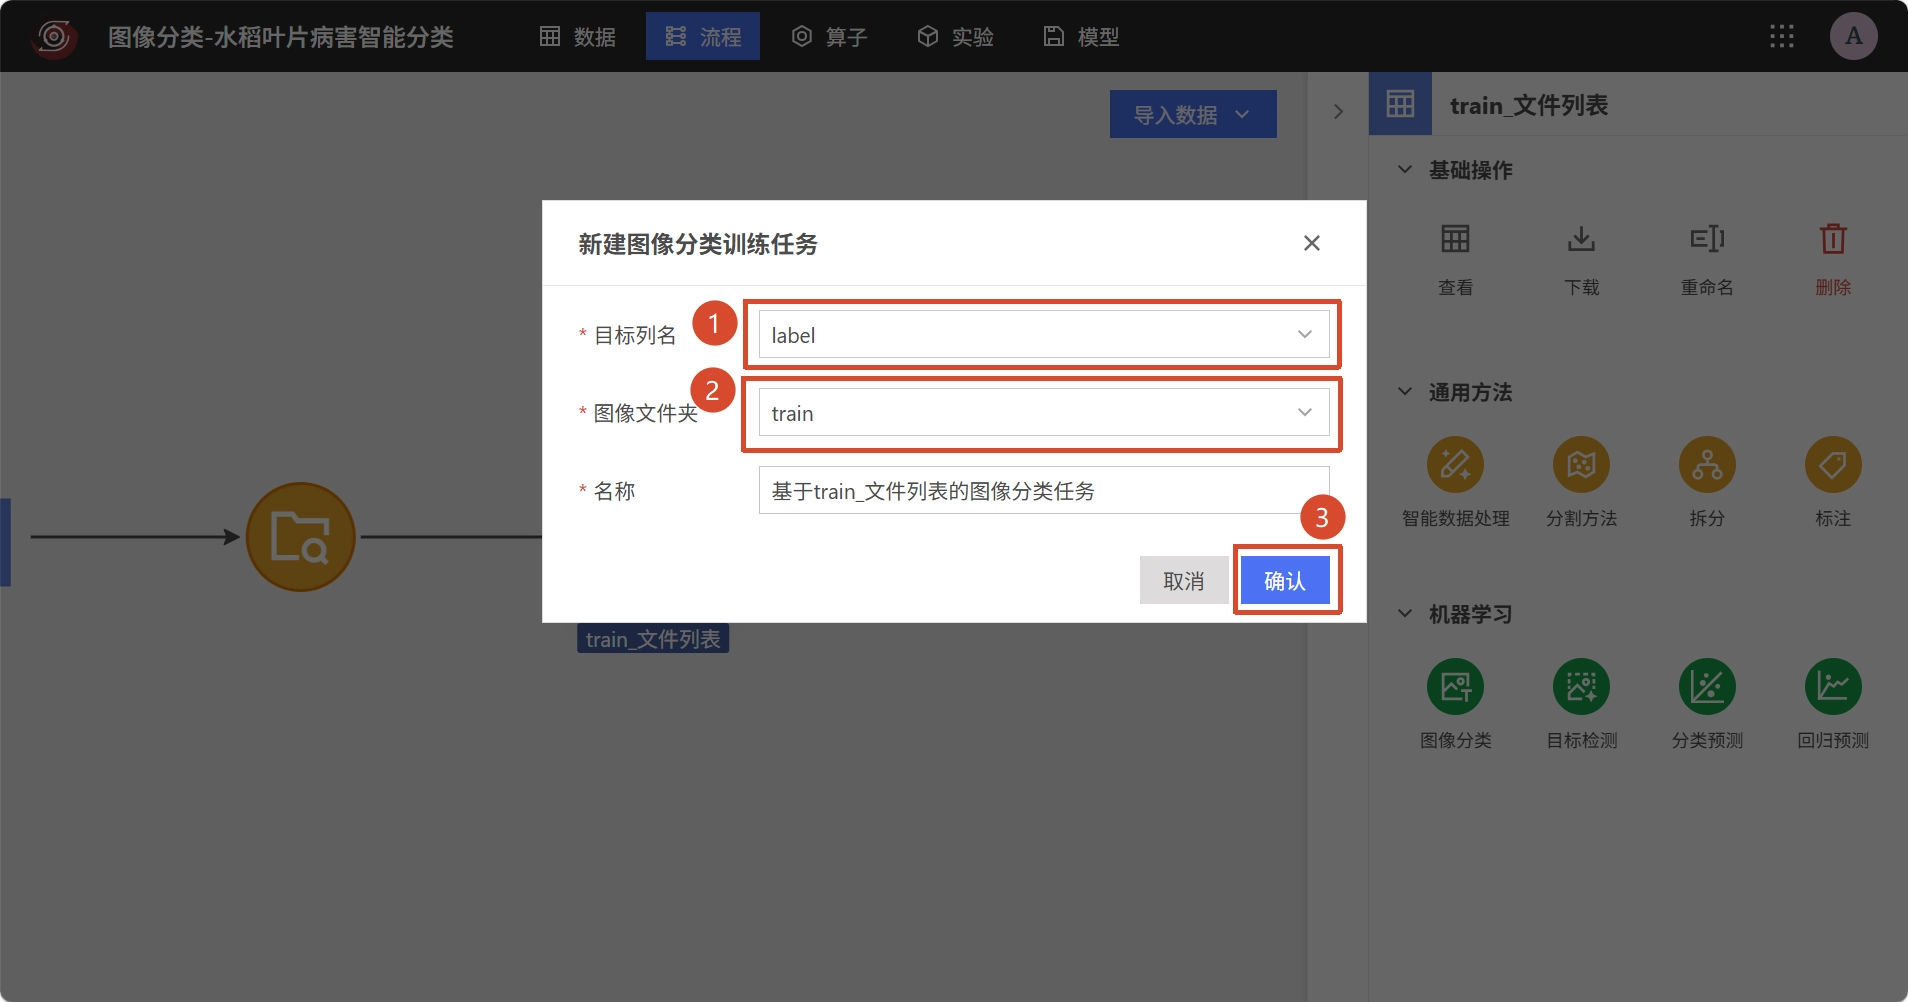1908x1002 pixels.
Task: Open the 目标列名 label dropdown
Action: point(1044,335)
